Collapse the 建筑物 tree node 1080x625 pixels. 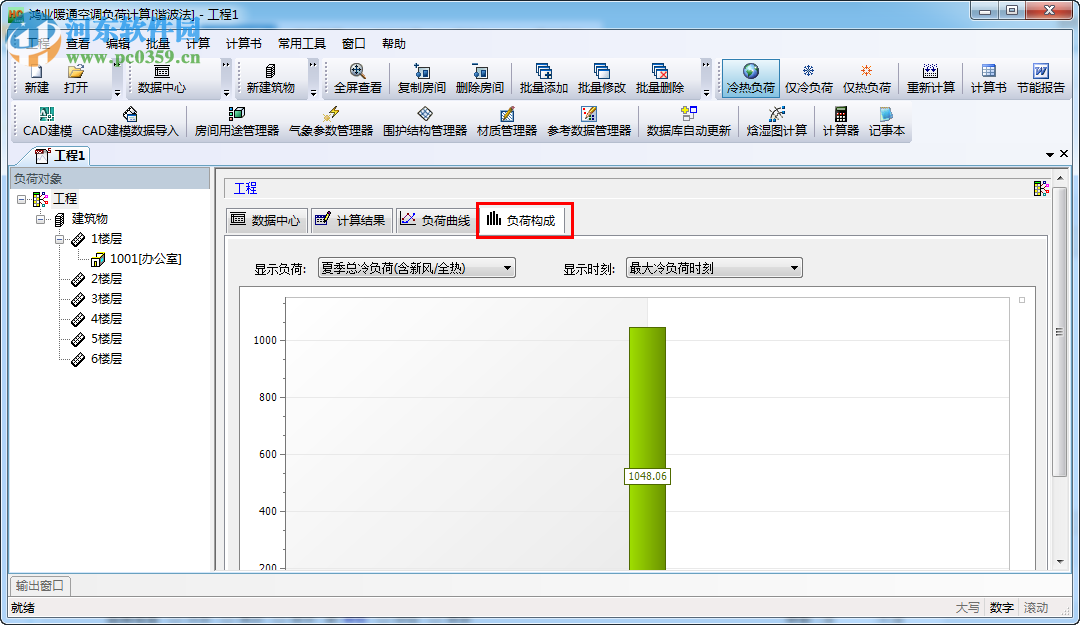[41, 219]
